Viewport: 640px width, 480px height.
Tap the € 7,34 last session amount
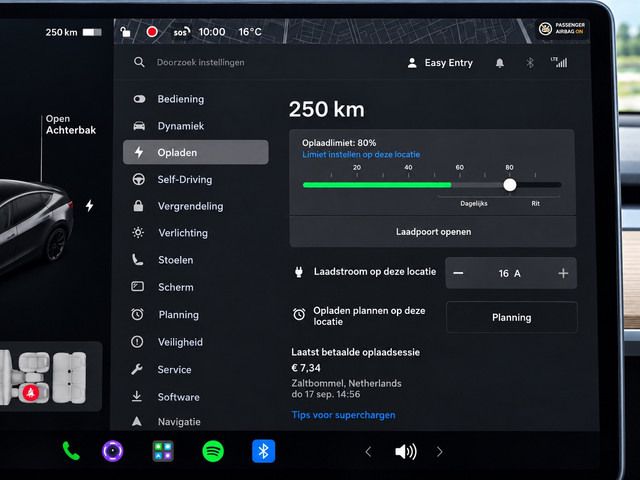(x=306, y=368)
